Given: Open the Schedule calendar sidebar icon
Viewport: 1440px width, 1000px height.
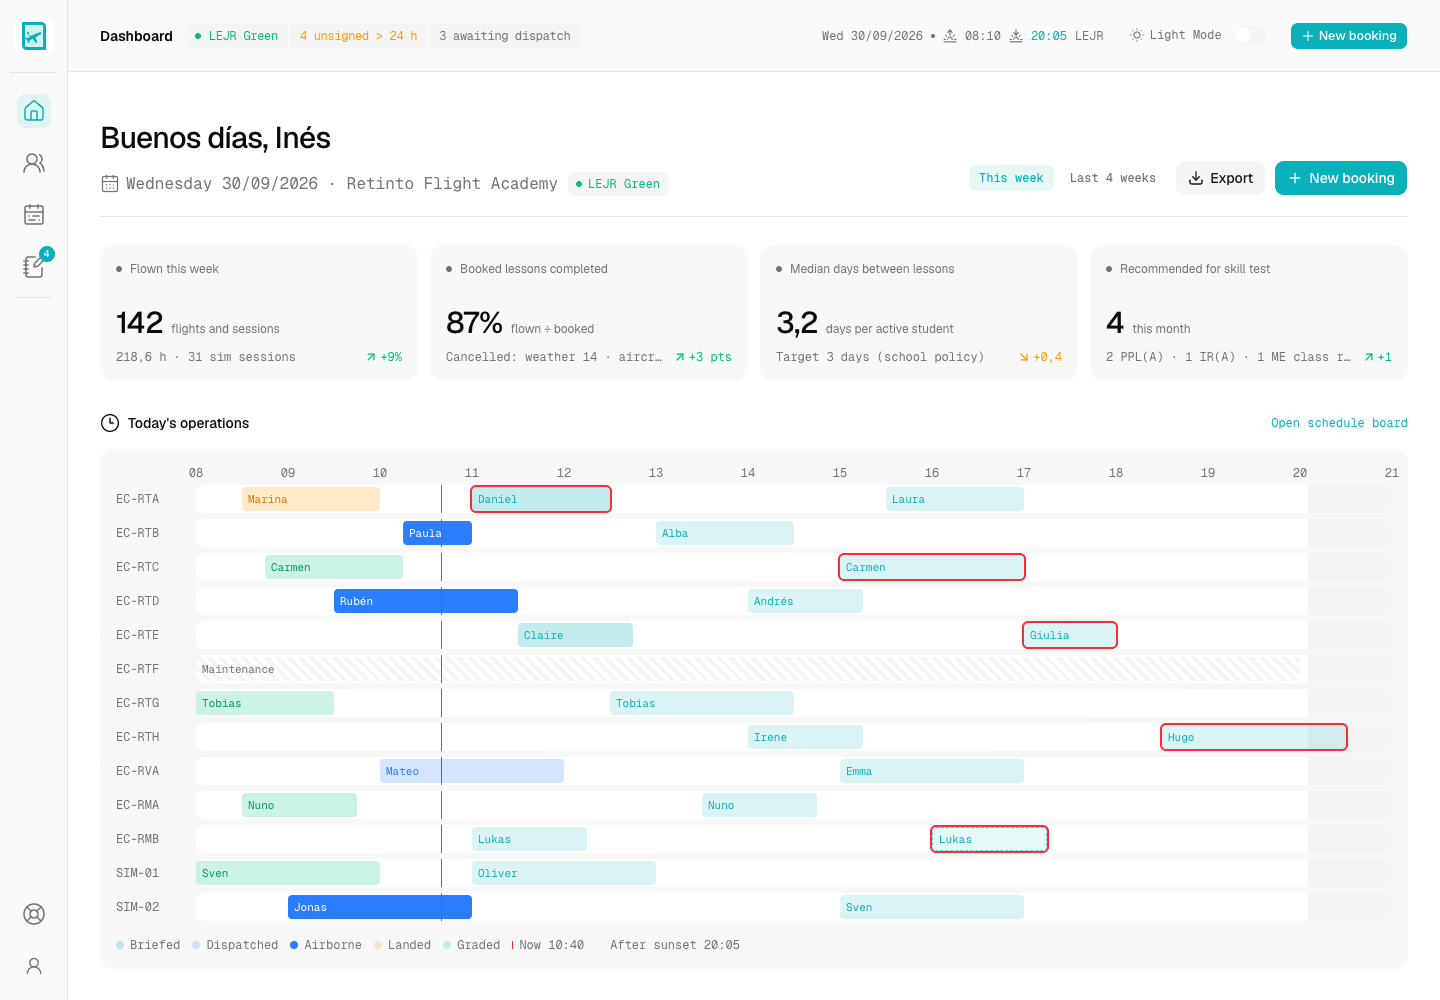Looking at the screenshot, I should pyautogui.click(x=34, y=215).
